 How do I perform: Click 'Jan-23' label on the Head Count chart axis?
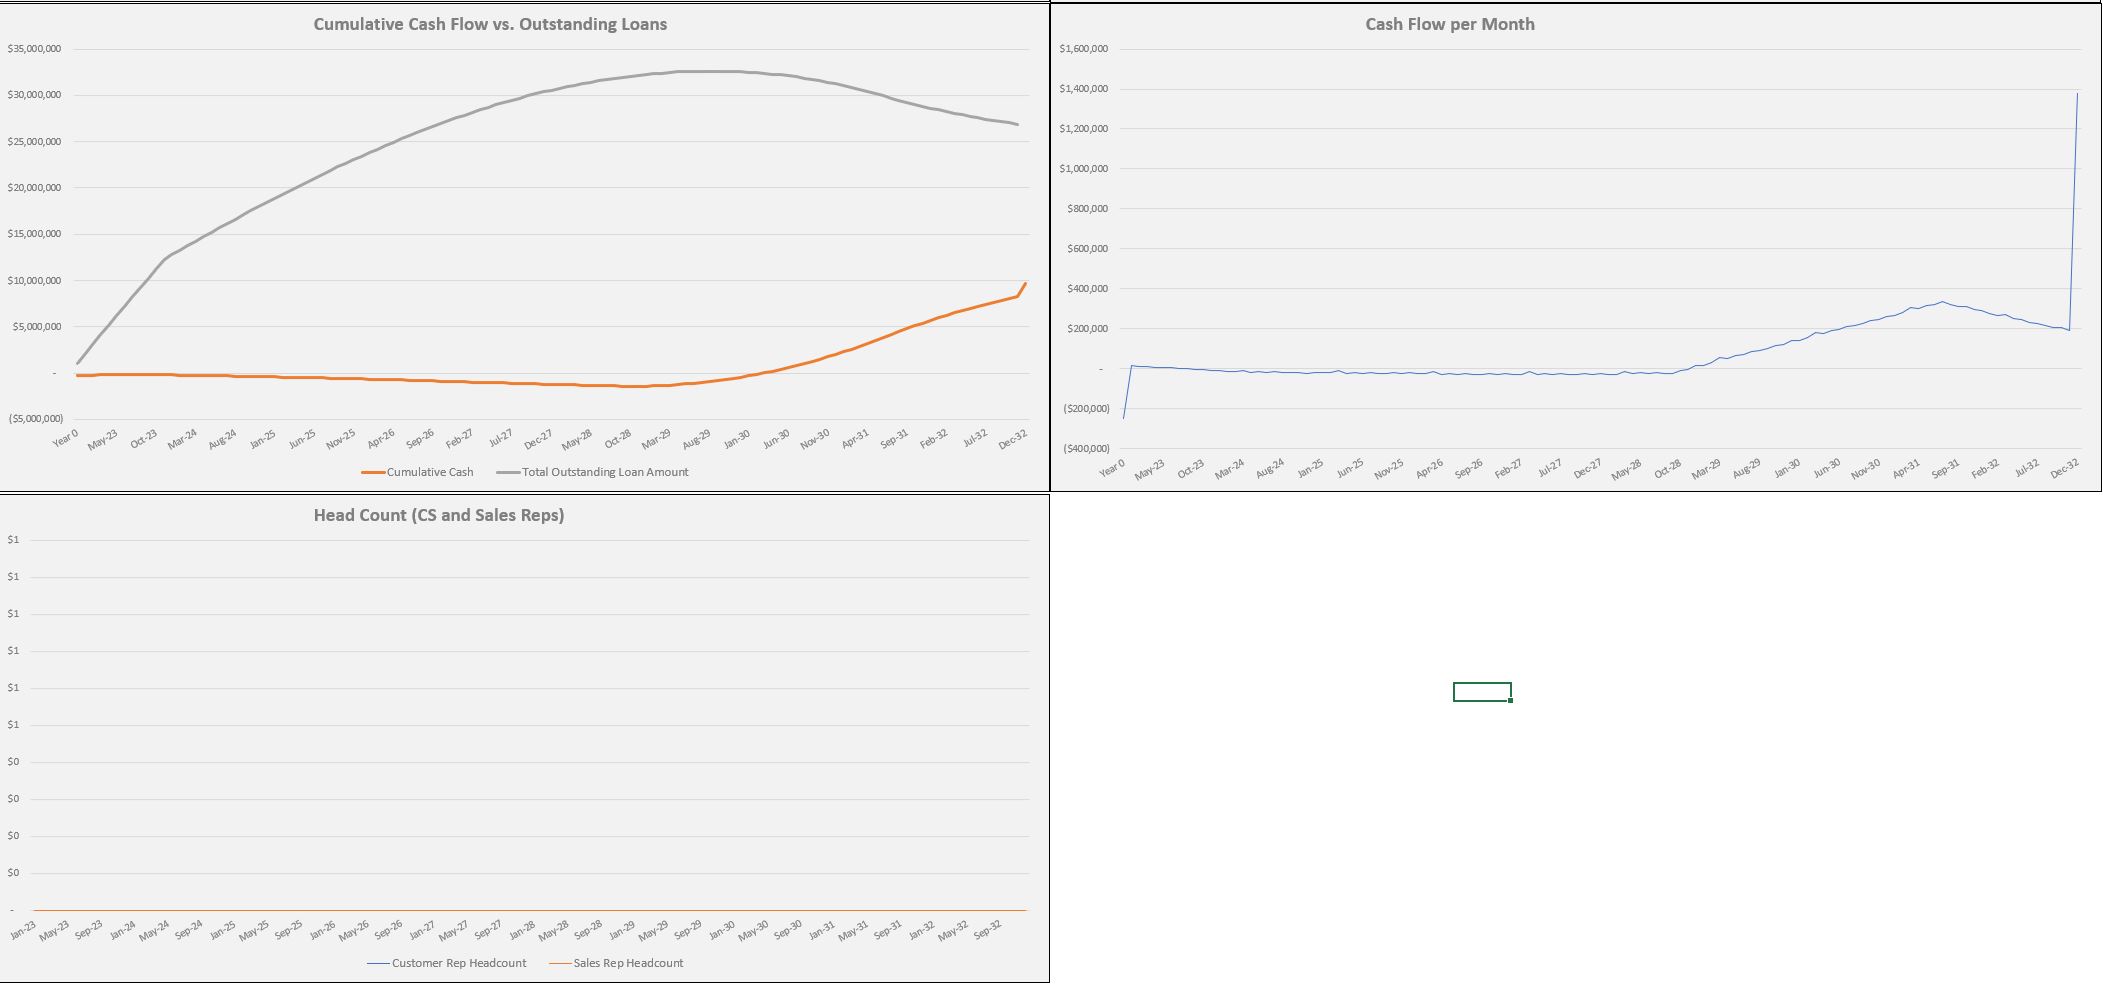click(23, 931)
